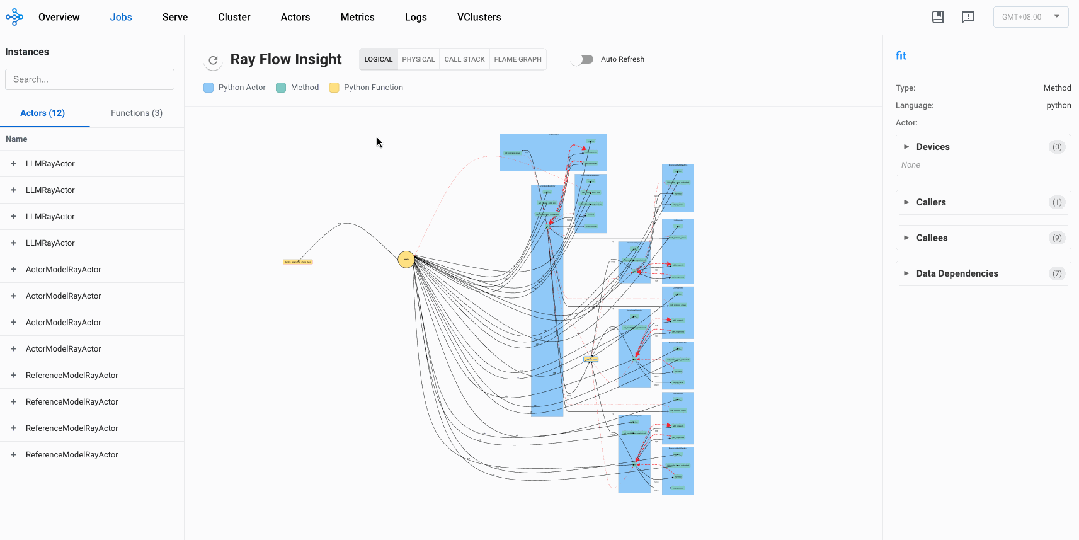Expand the Data Dependencies section

pyautogui.click(x=957, y=273)
